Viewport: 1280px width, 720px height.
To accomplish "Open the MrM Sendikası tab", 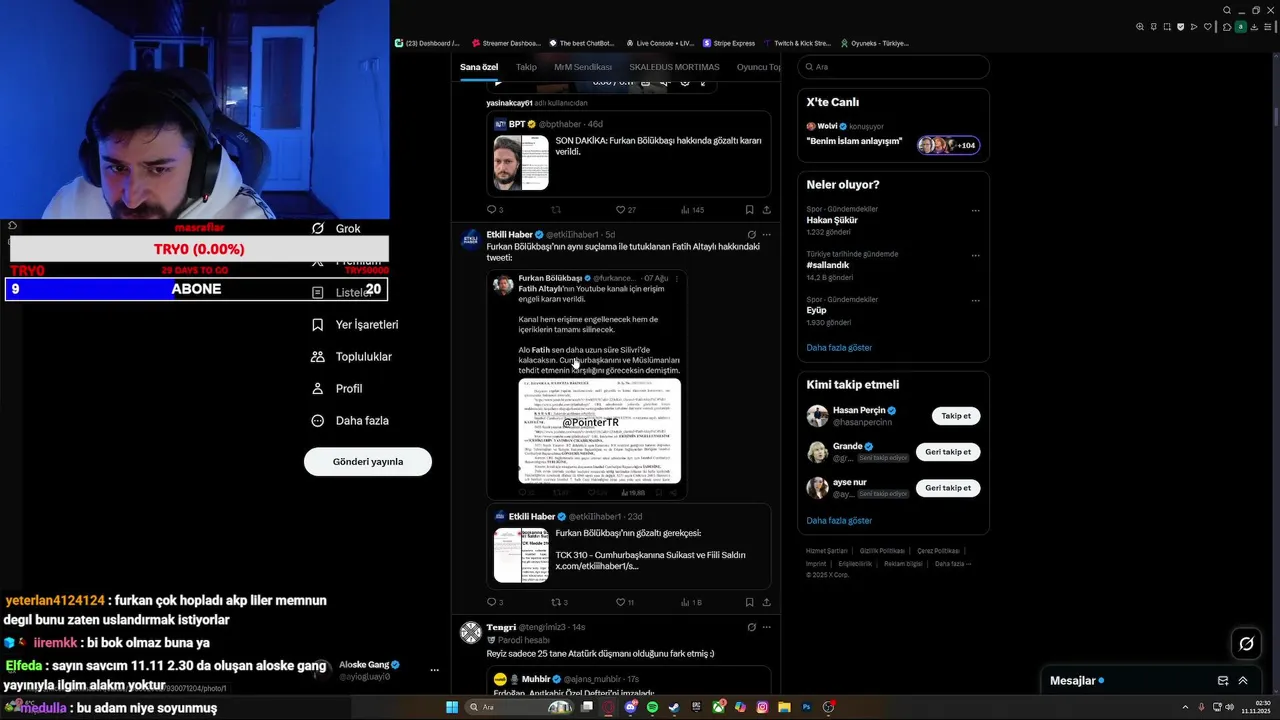I will 583,67.
